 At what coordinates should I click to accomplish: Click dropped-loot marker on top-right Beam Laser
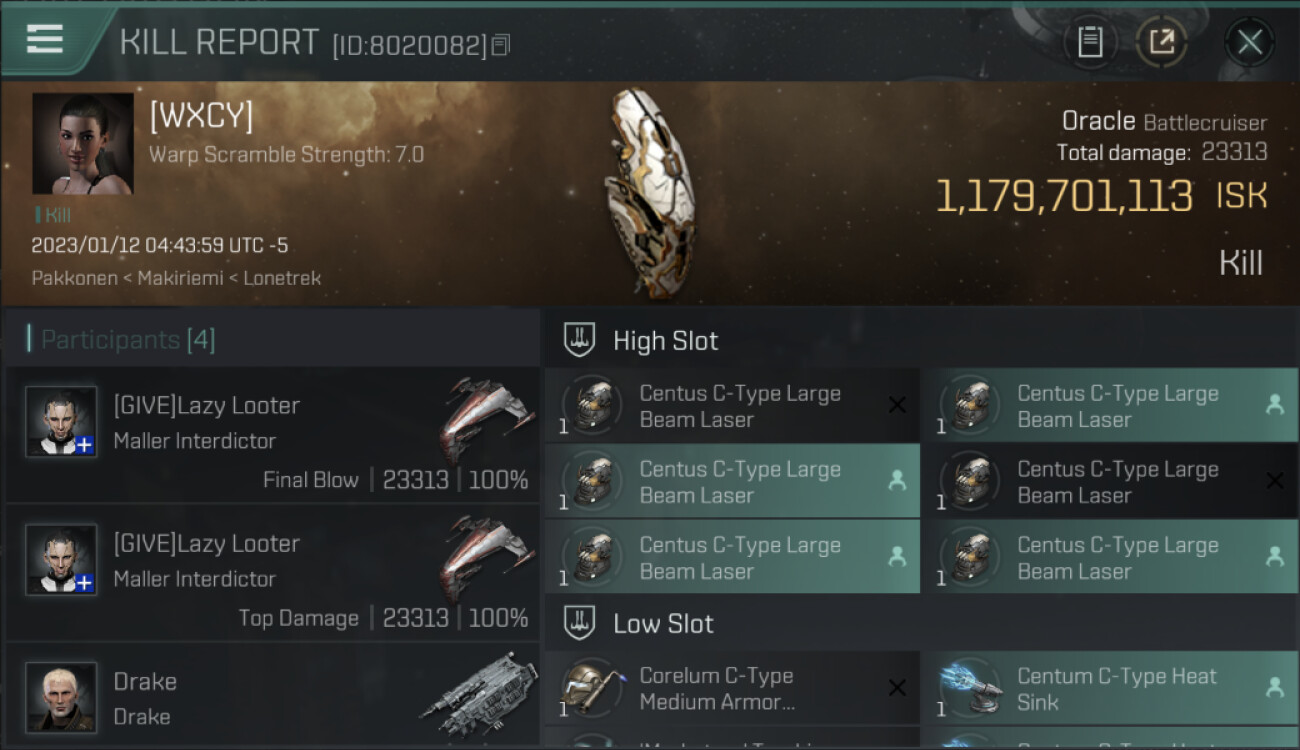coord(1274,405)
